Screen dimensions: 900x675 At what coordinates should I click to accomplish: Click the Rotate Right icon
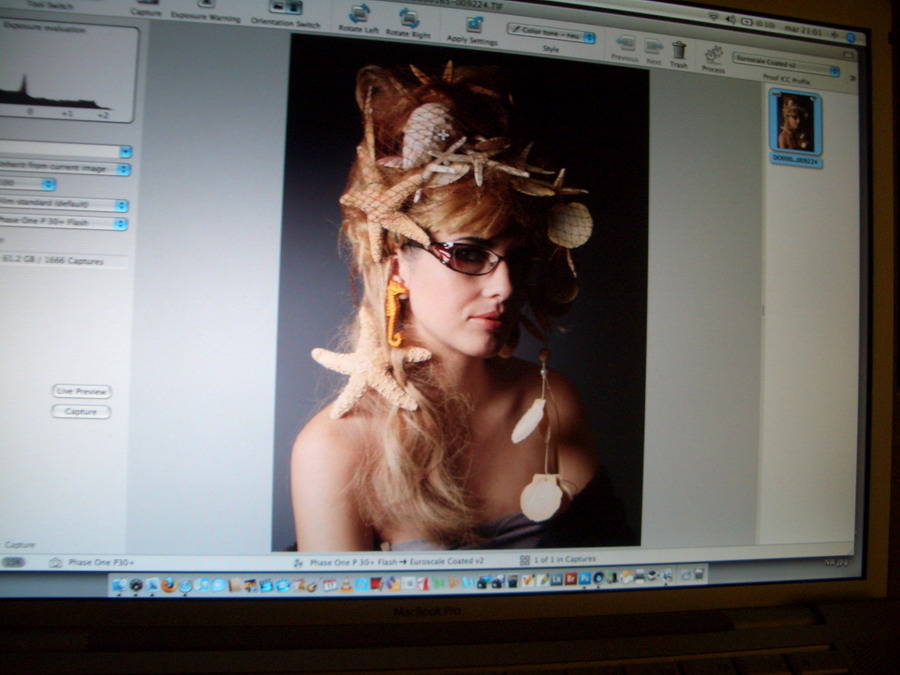409,17
